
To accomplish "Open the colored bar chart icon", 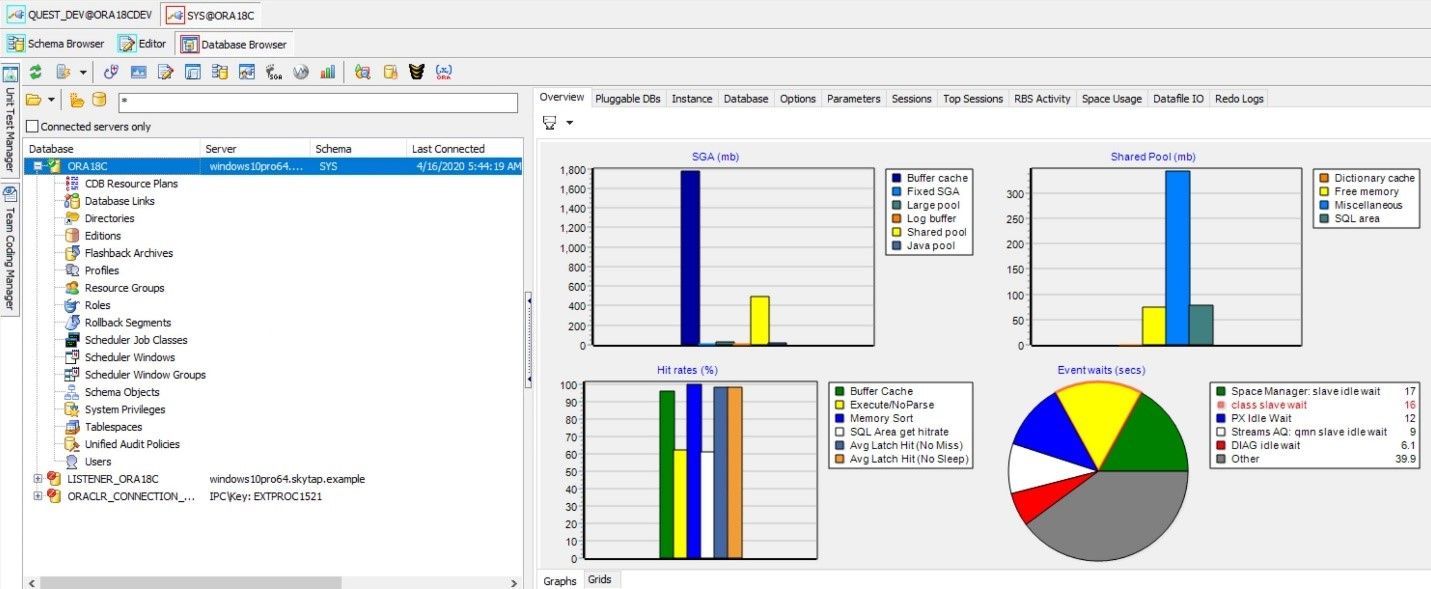I will pyautogui.click(x=328, y=72).
